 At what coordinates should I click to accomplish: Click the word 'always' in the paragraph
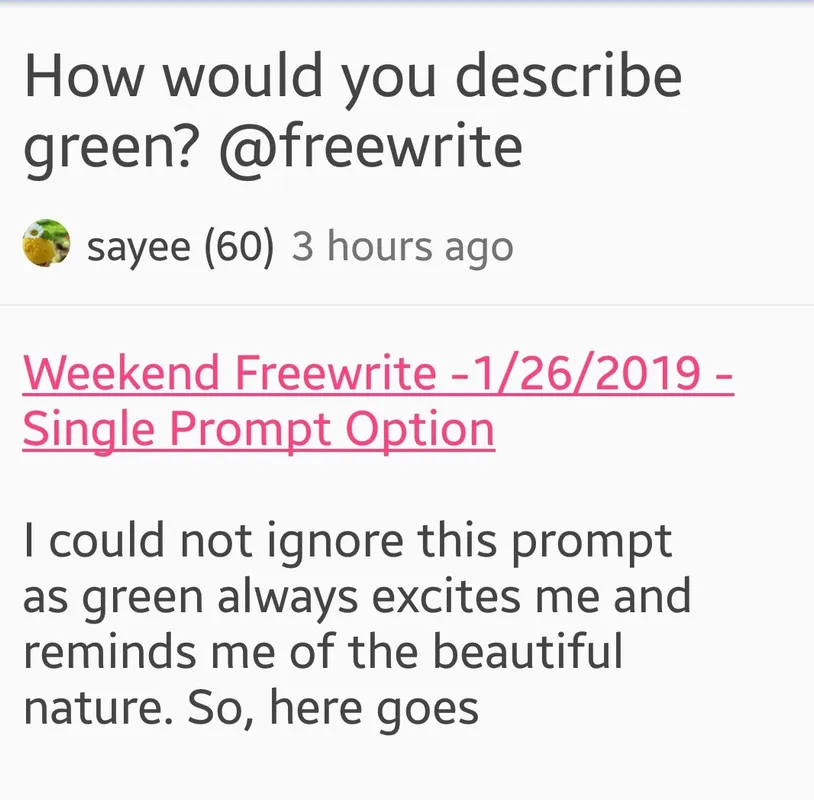(288, 598)
